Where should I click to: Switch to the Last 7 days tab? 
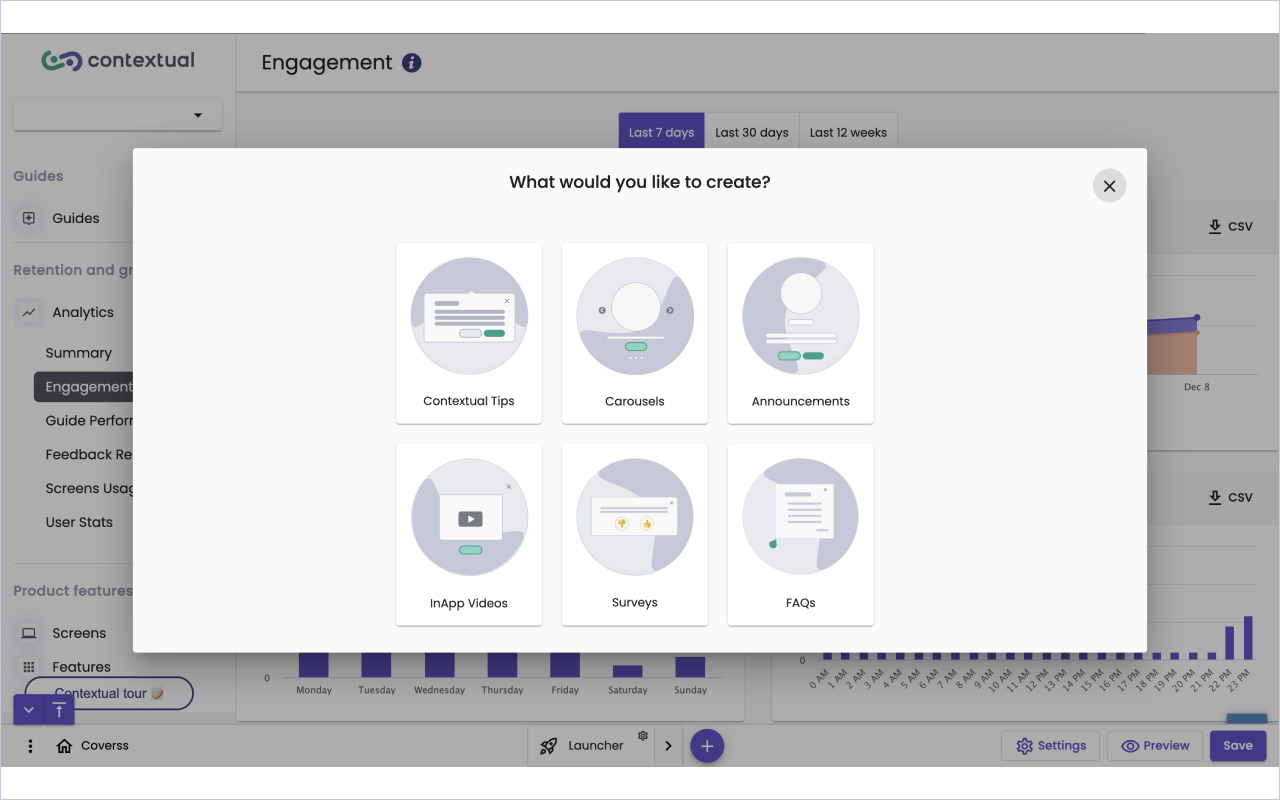tap(661, 132)
